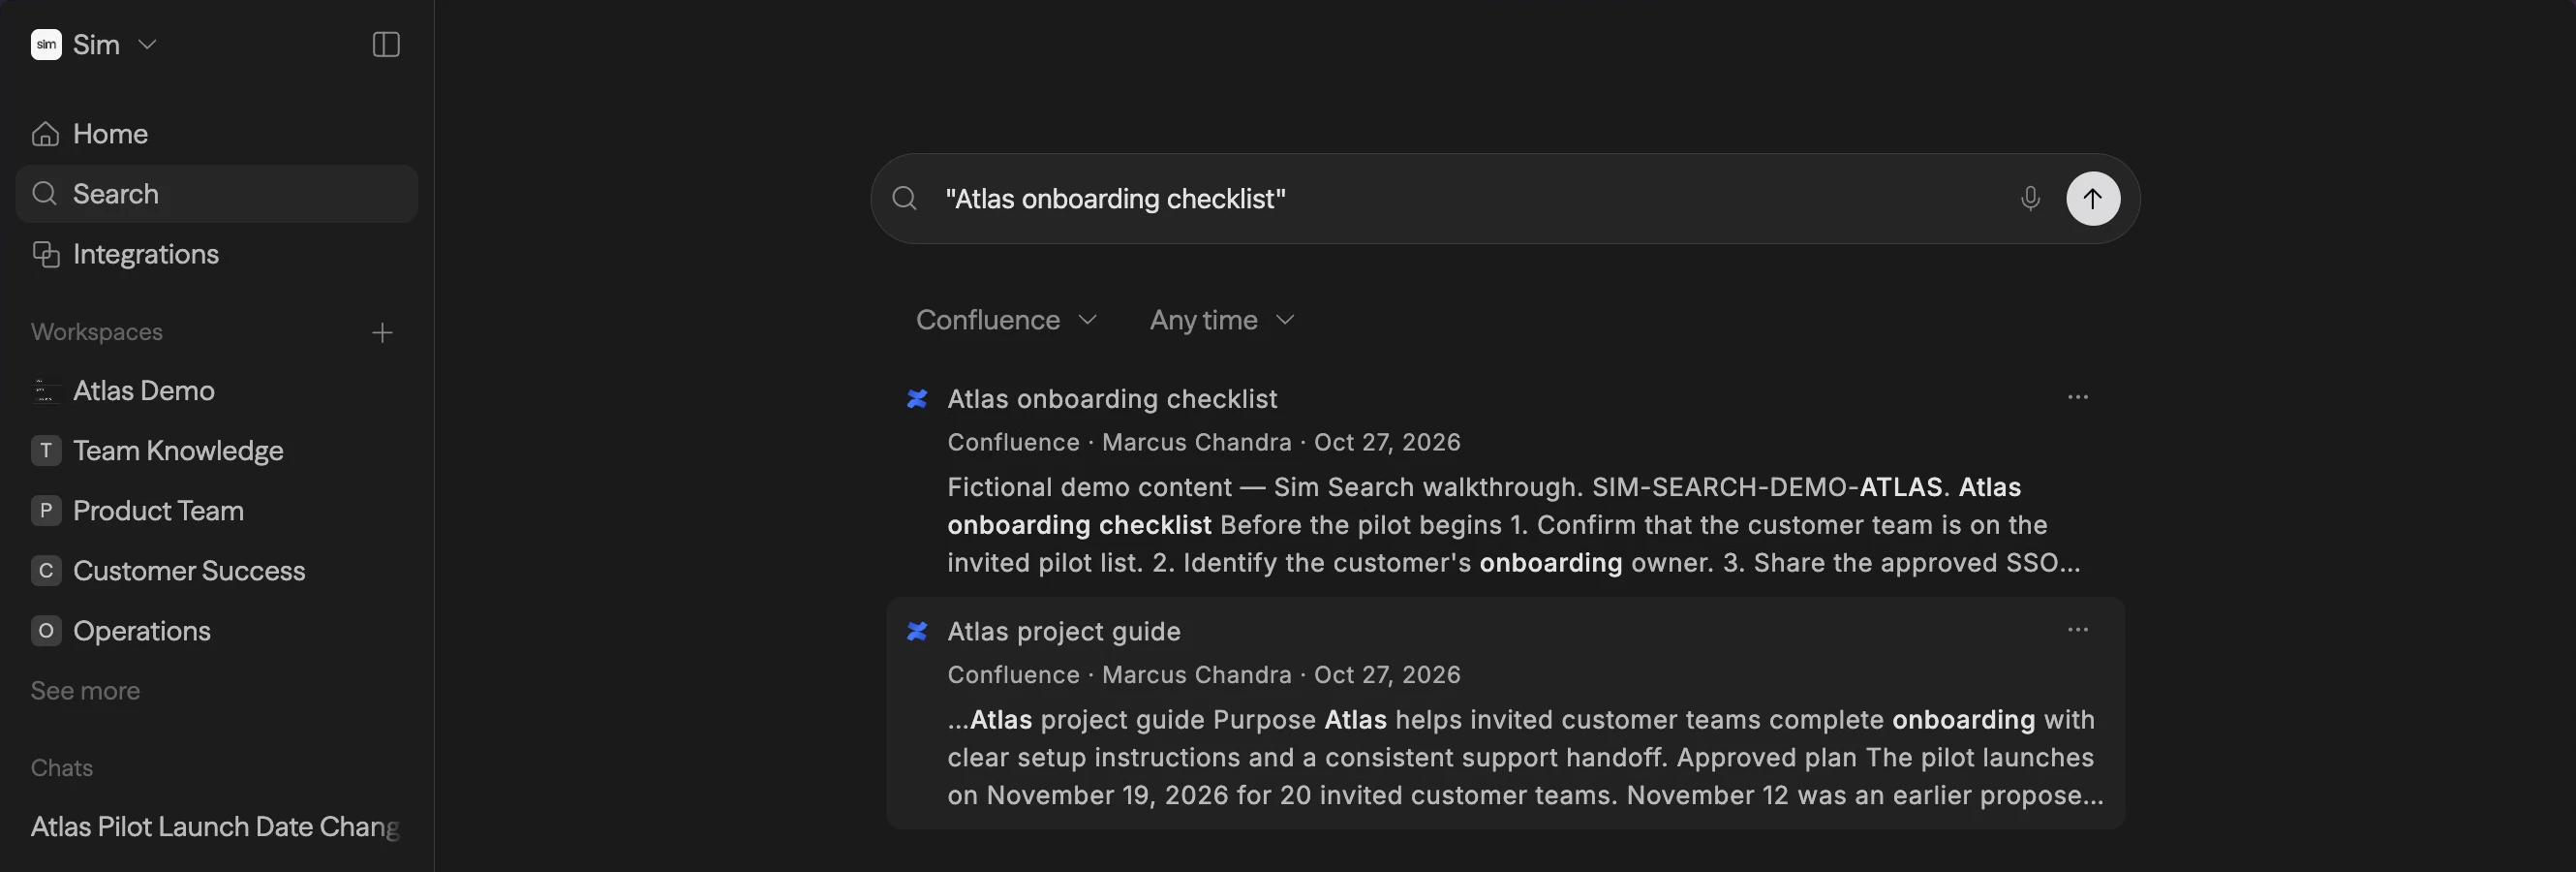Click the onboarding checklist result snippet text
The width and height of the screenshot is (2576, 872).
(x=1514, y=525)
